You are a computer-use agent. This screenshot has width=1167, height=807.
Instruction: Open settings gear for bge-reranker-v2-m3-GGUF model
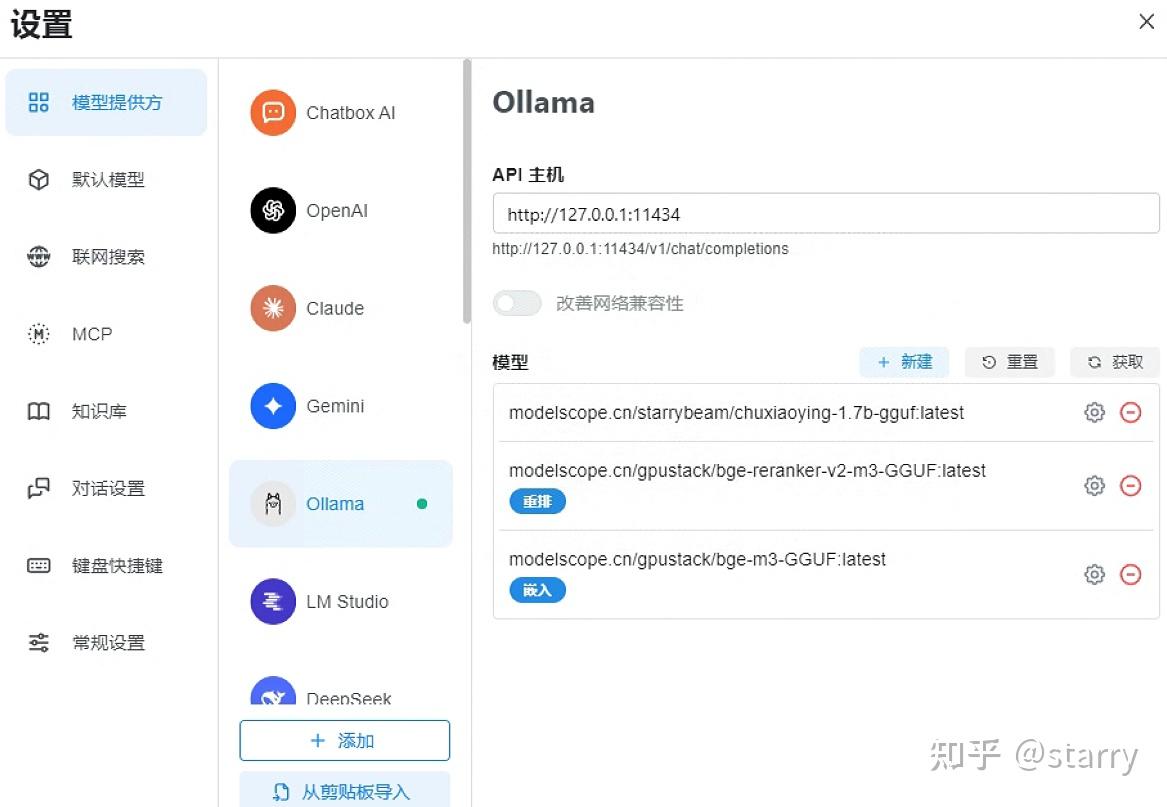[1094, 485]
